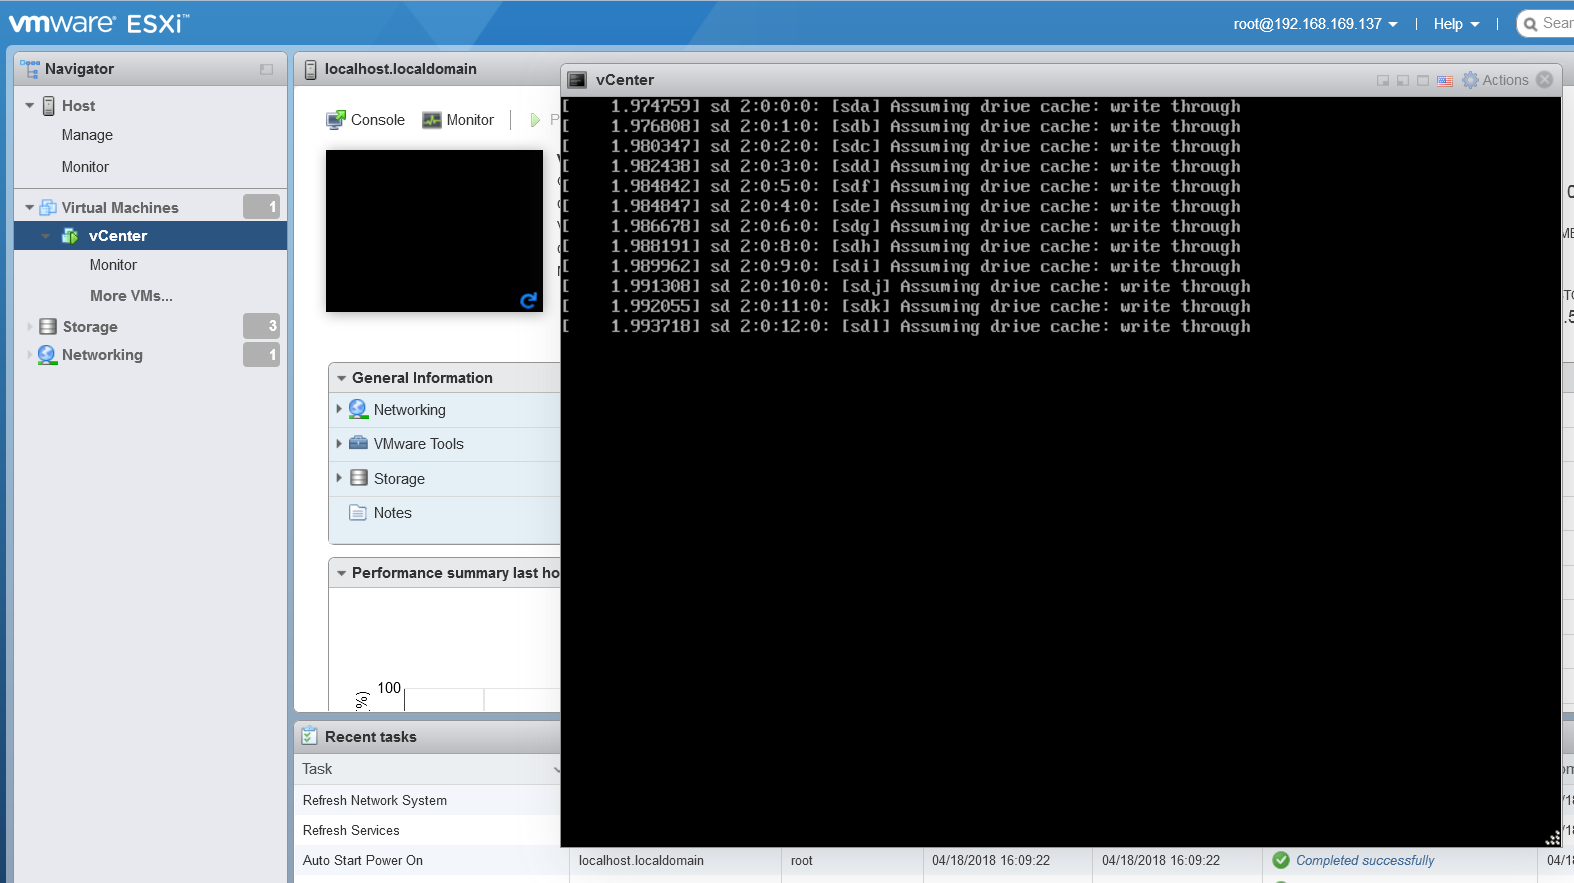Collapse the Performance summary section
This screenshot has width=1574, height=883.
click(x=342, y=573)
